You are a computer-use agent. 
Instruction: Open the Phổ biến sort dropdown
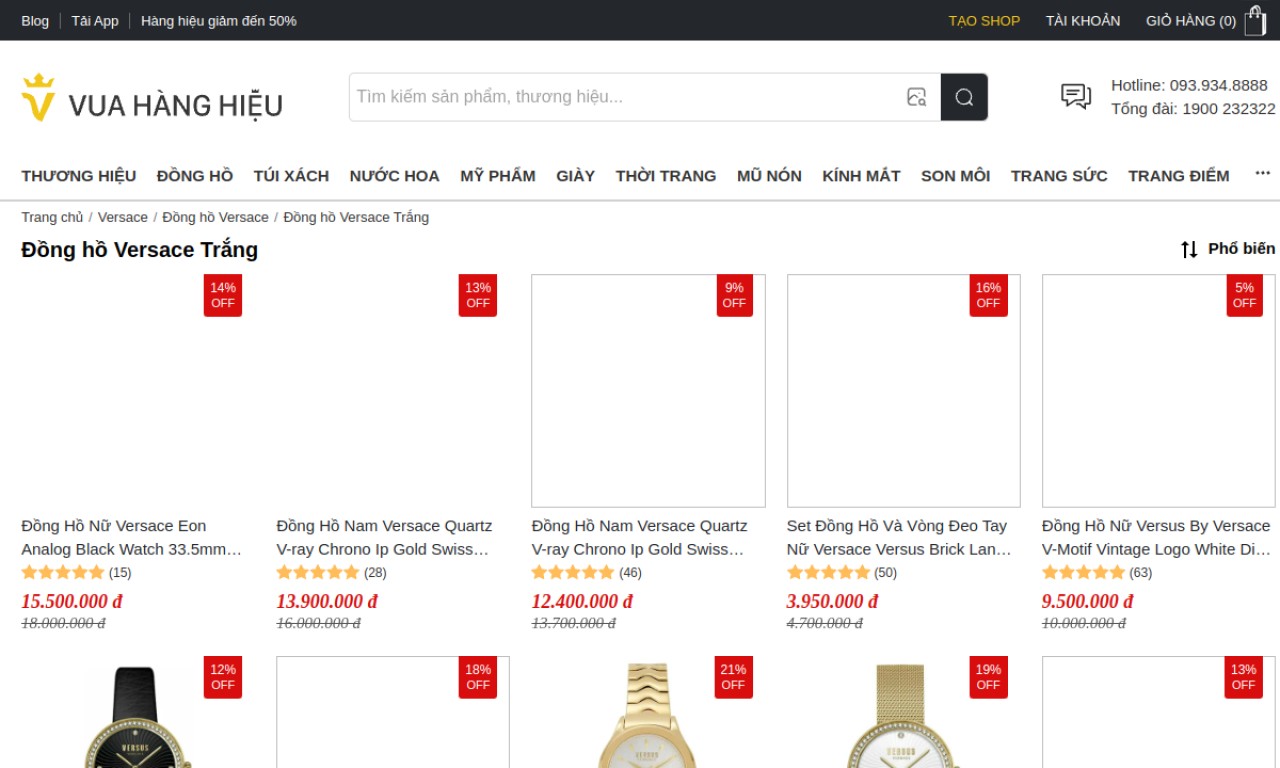coord(1241,249)
